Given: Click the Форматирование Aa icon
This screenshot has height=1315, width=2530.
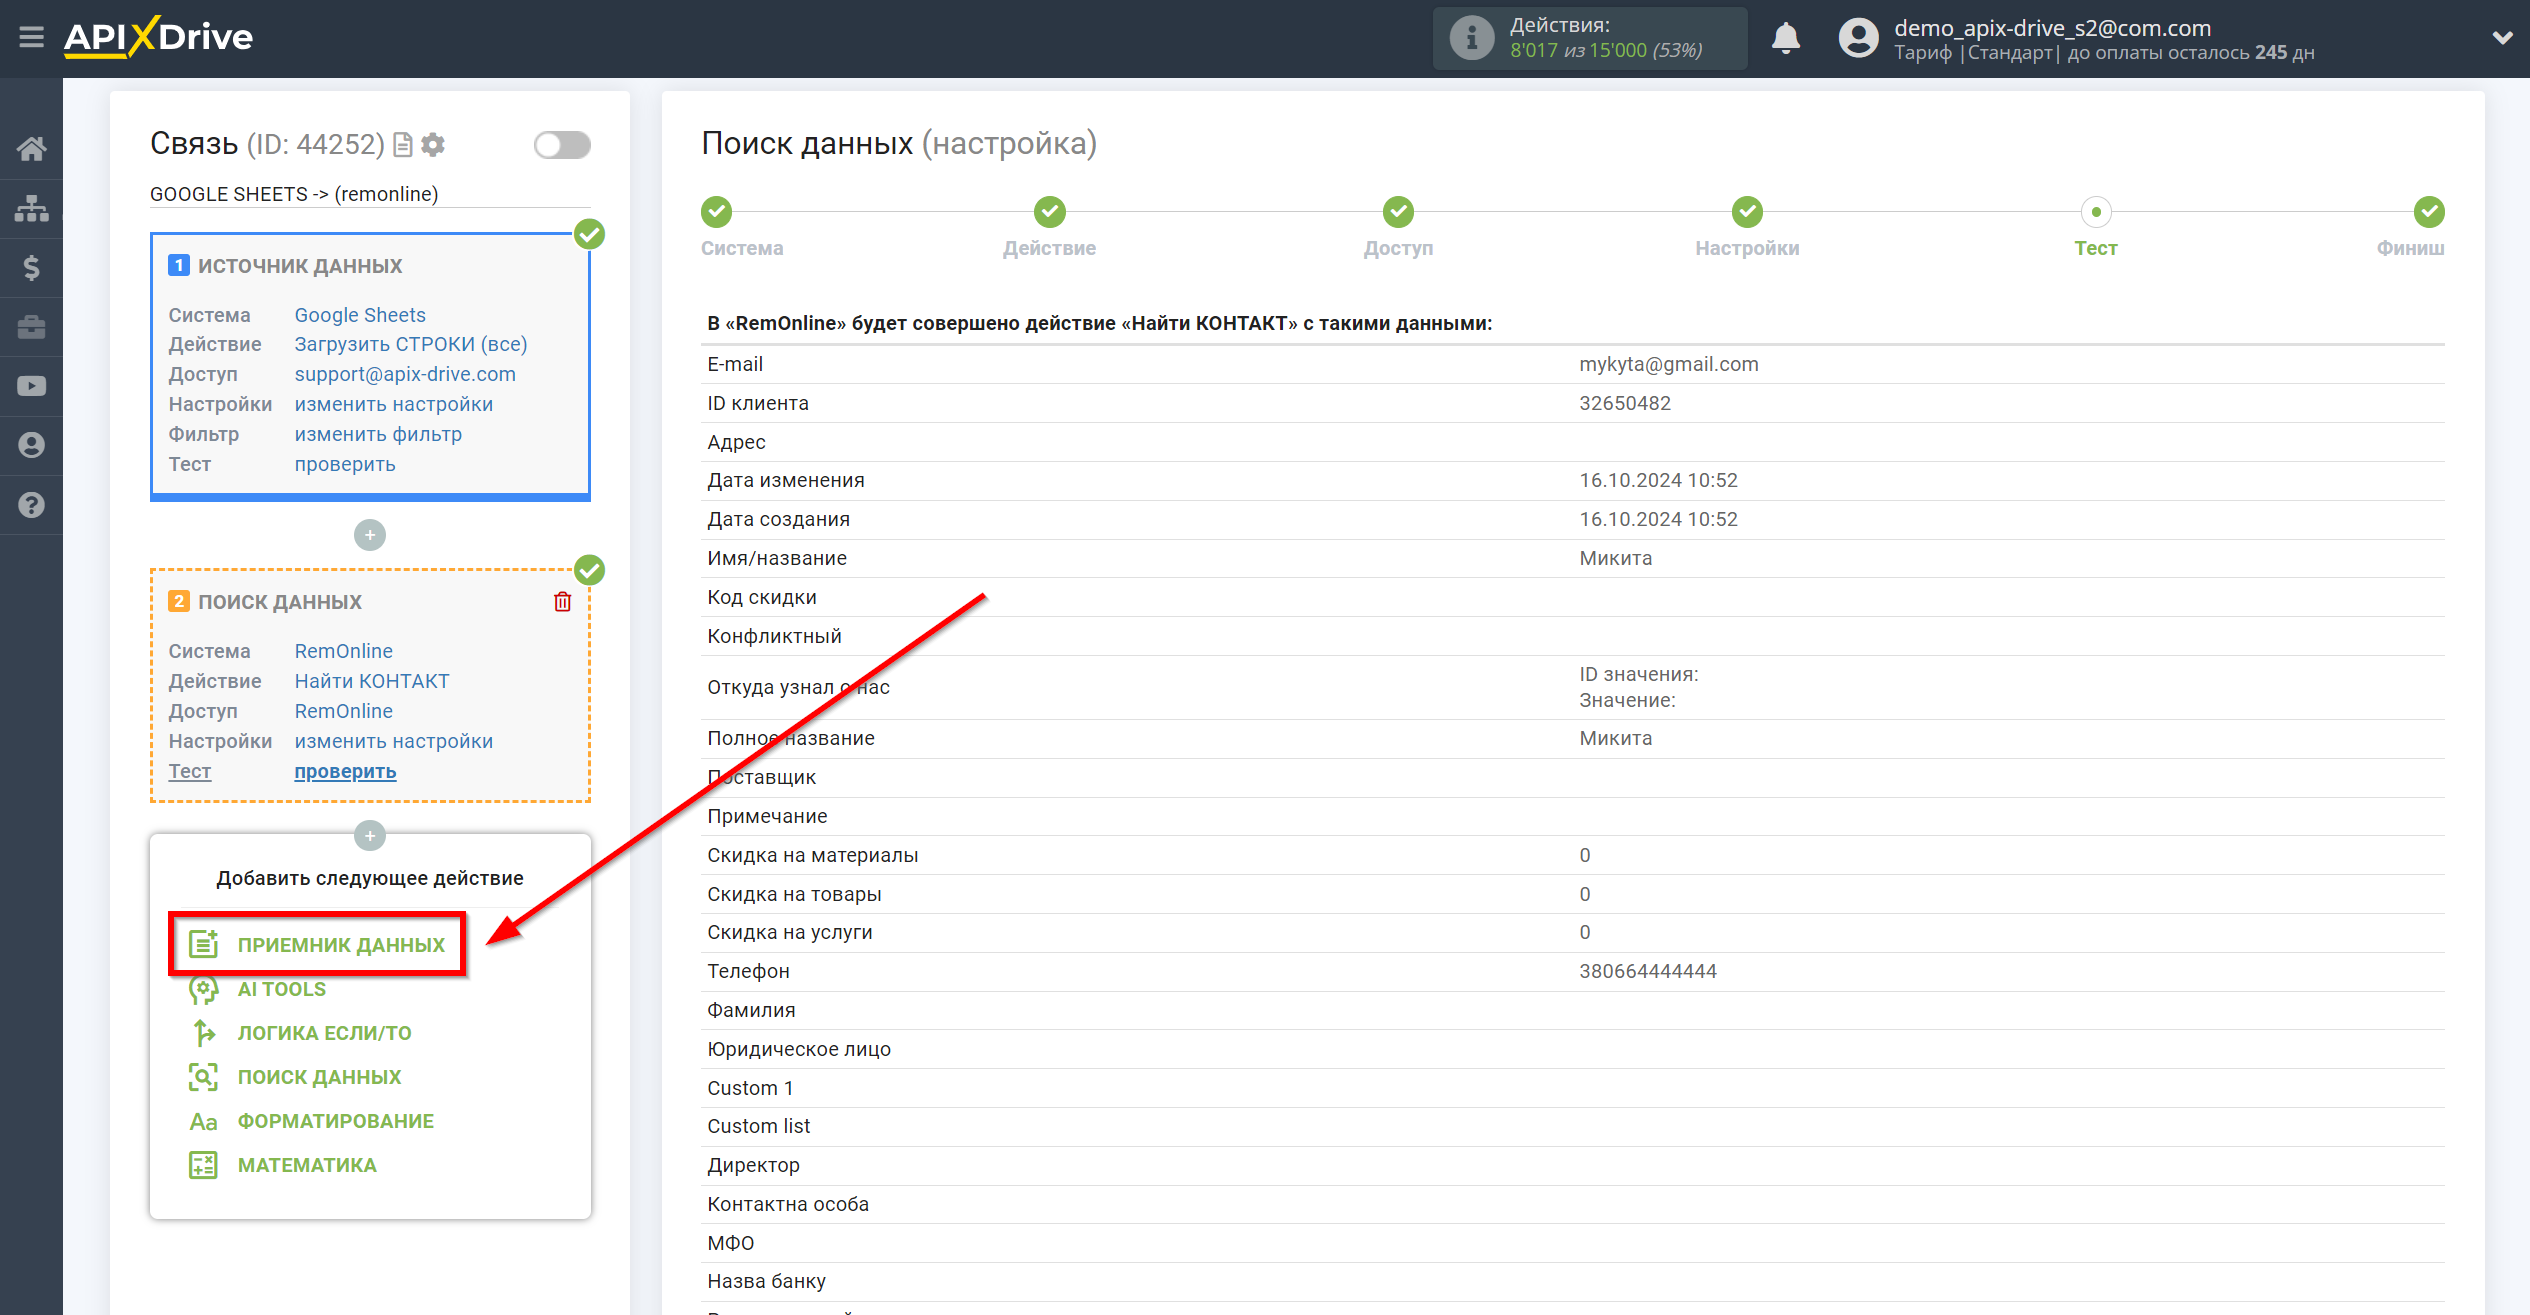Looking at the screenshot, I should point(204,1122).
